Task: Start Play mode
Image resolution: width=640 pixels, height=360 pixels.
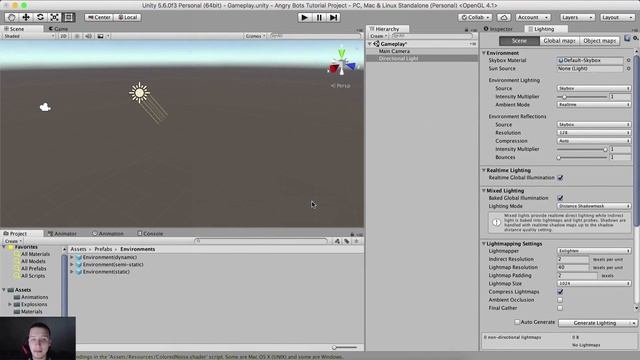Action: (x=304, y=18)
